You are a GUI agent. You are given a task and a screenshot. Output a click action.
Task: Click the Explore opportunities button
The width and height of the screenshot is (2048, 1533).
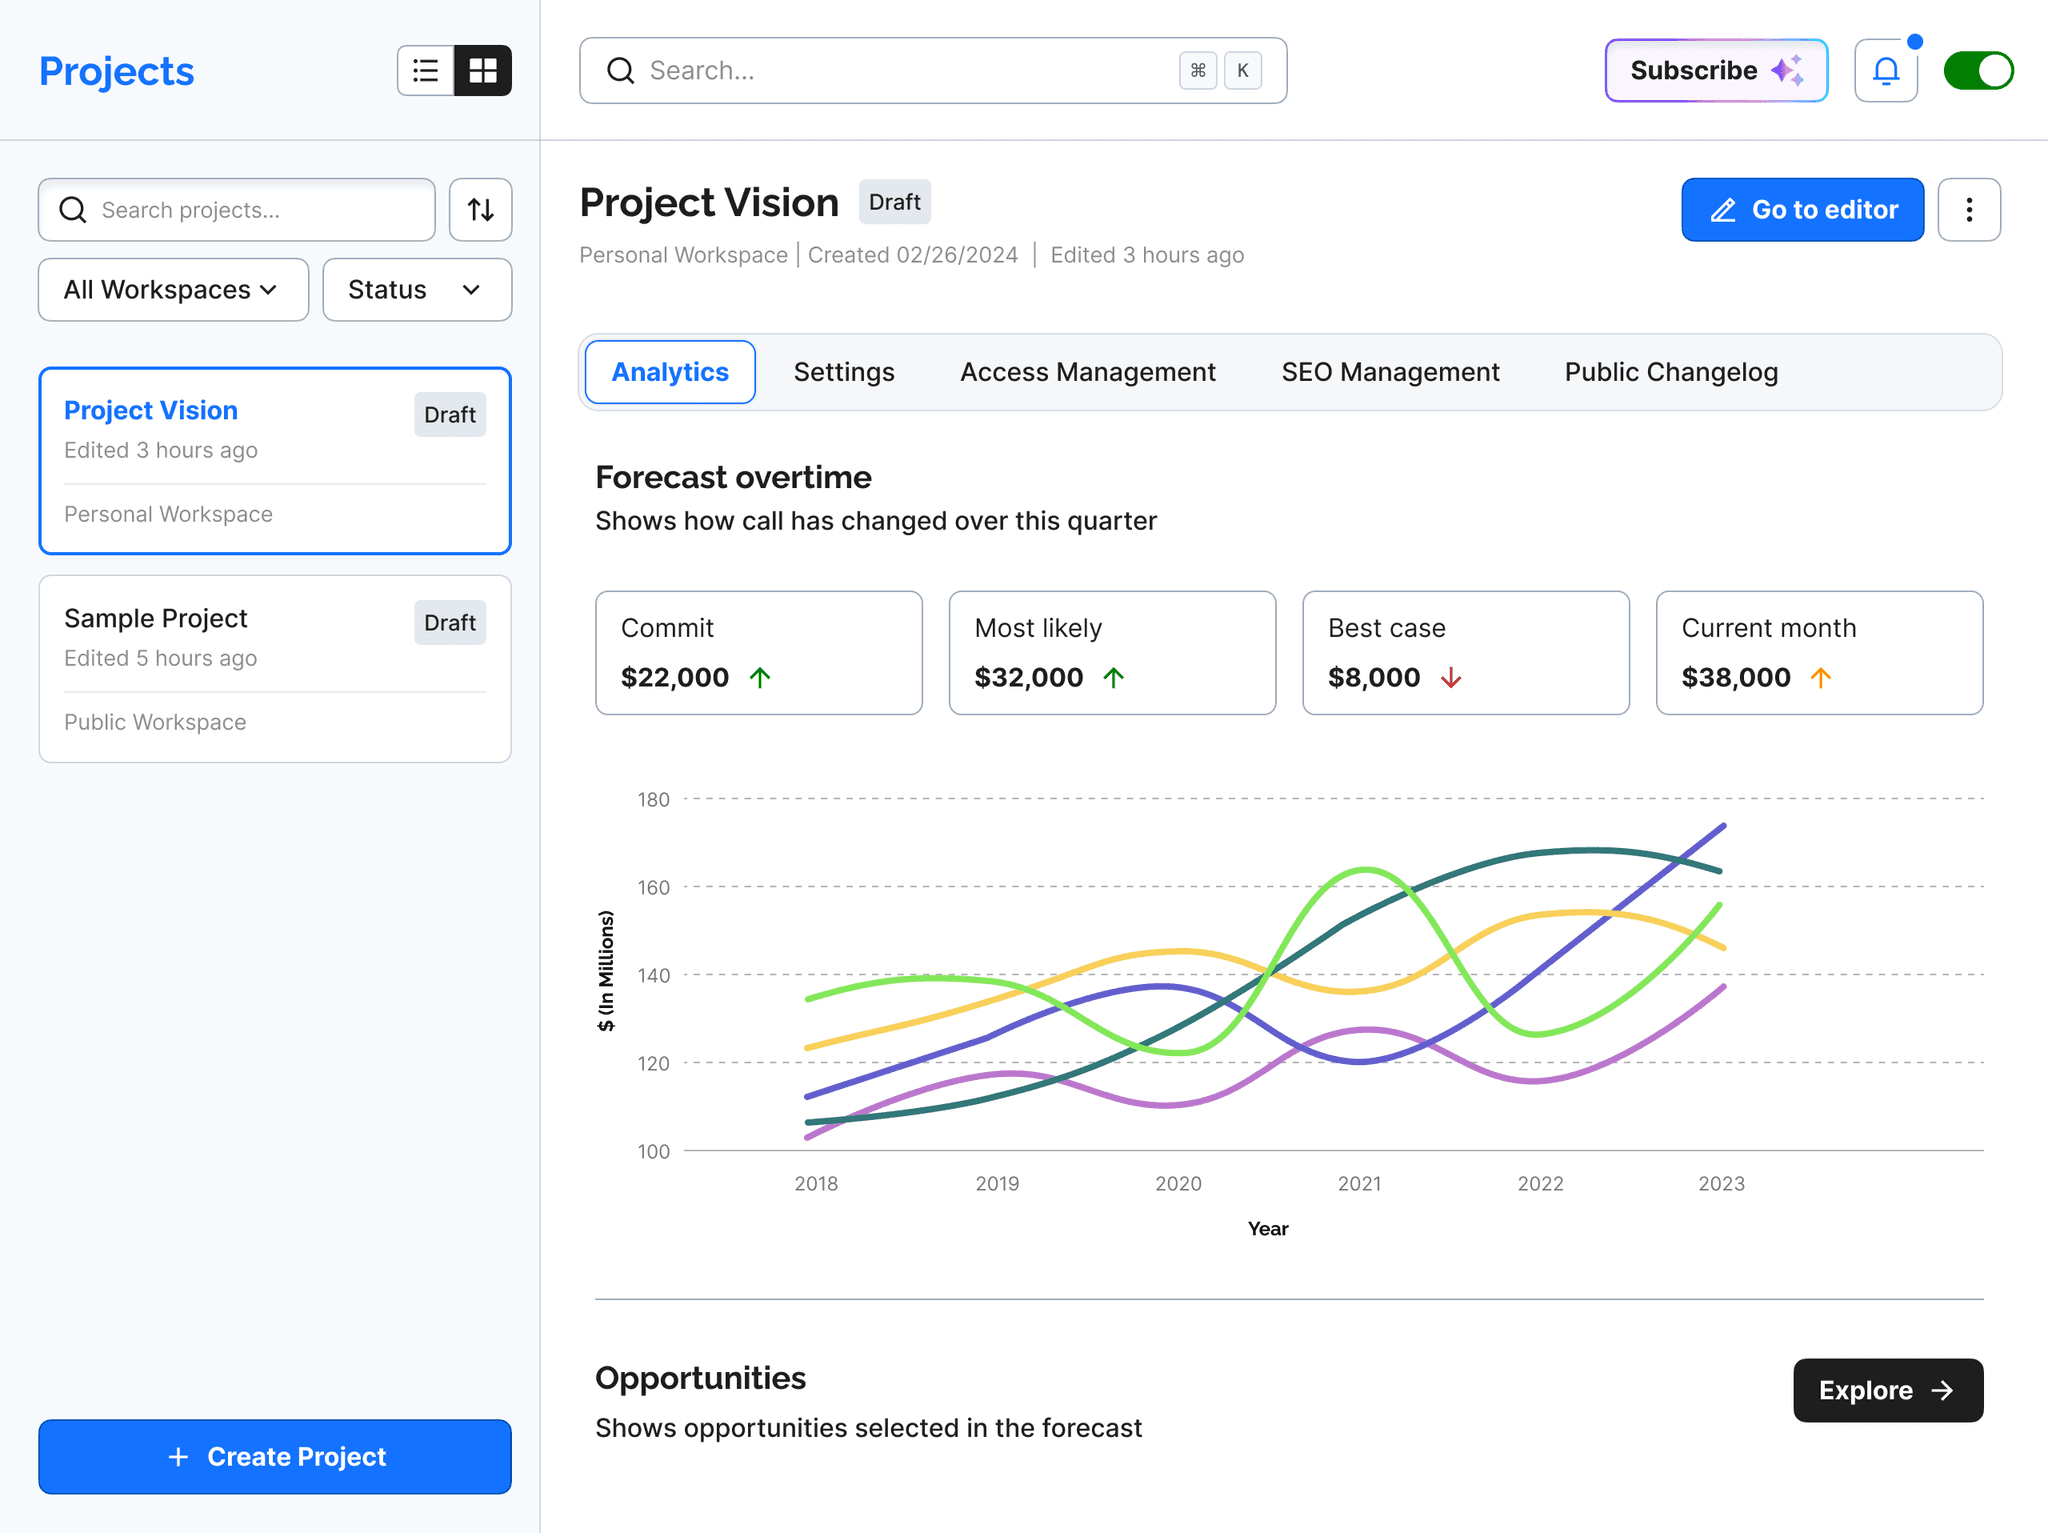(x=1887, y=1390)
